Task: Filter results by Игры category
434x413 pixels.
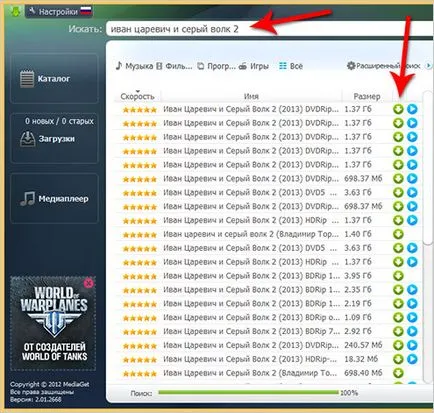Action: pos(254,66)
